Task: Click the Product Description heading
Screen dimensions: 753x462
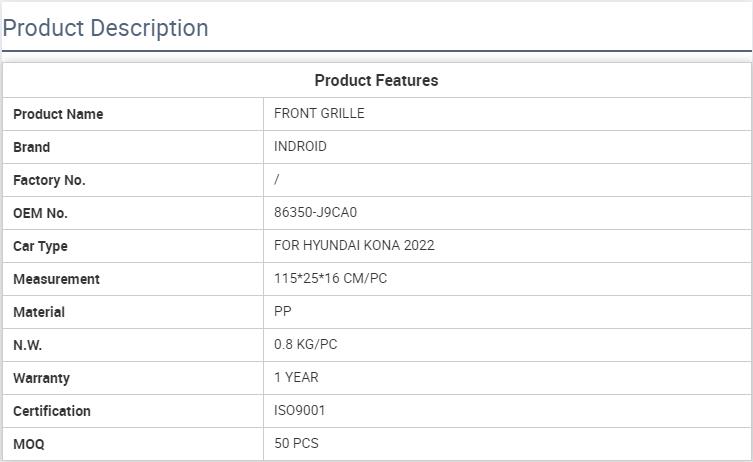Action: (x=105, y=28)
